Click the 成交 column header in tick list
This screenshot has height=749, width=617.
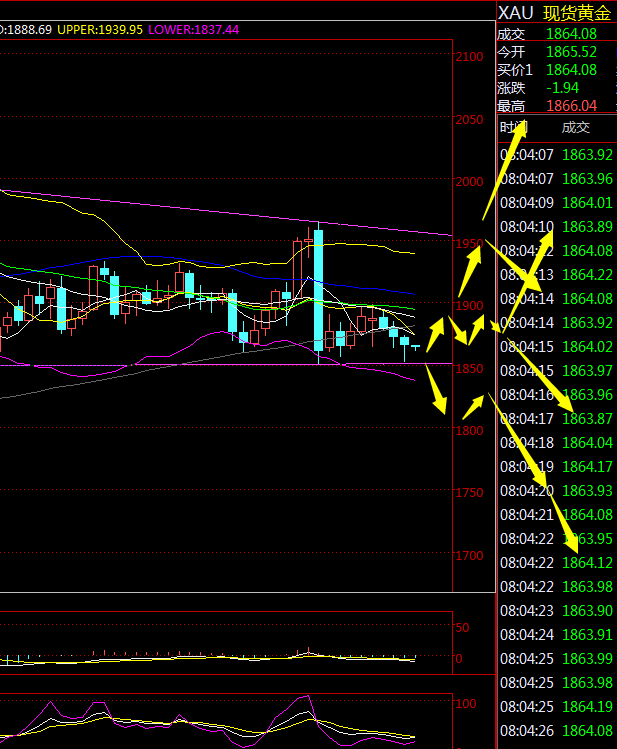tap(576, 127)
